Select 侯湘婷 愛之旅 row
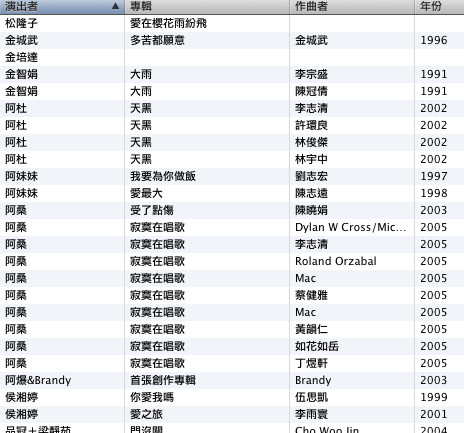The width and height of the screenshot is (464, 433). point(232,414)
